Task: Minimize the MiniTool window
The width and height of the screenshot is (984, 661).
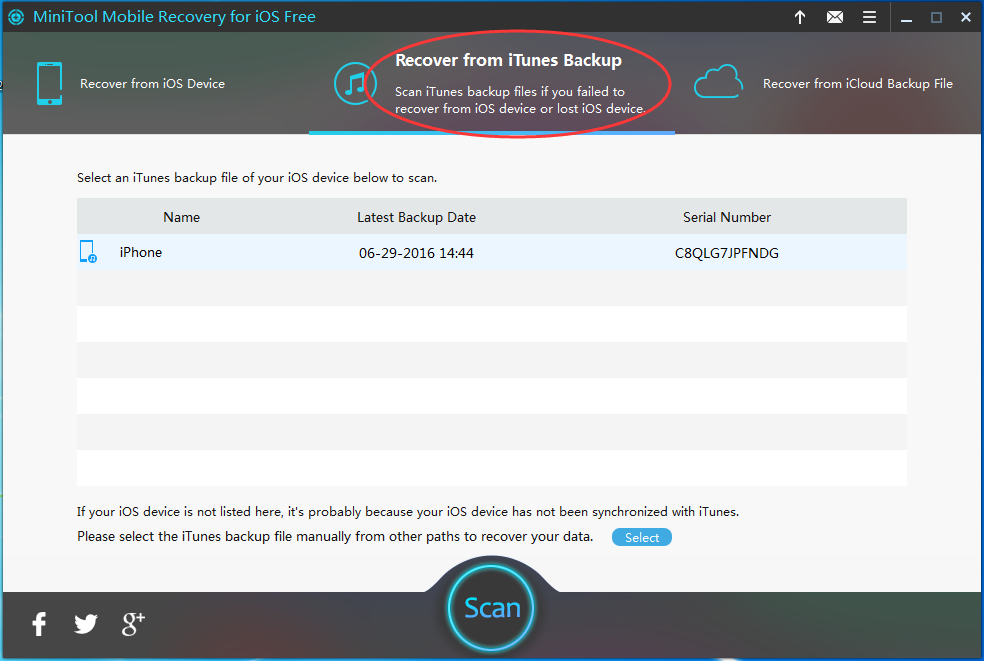Action: pos(906,18)
